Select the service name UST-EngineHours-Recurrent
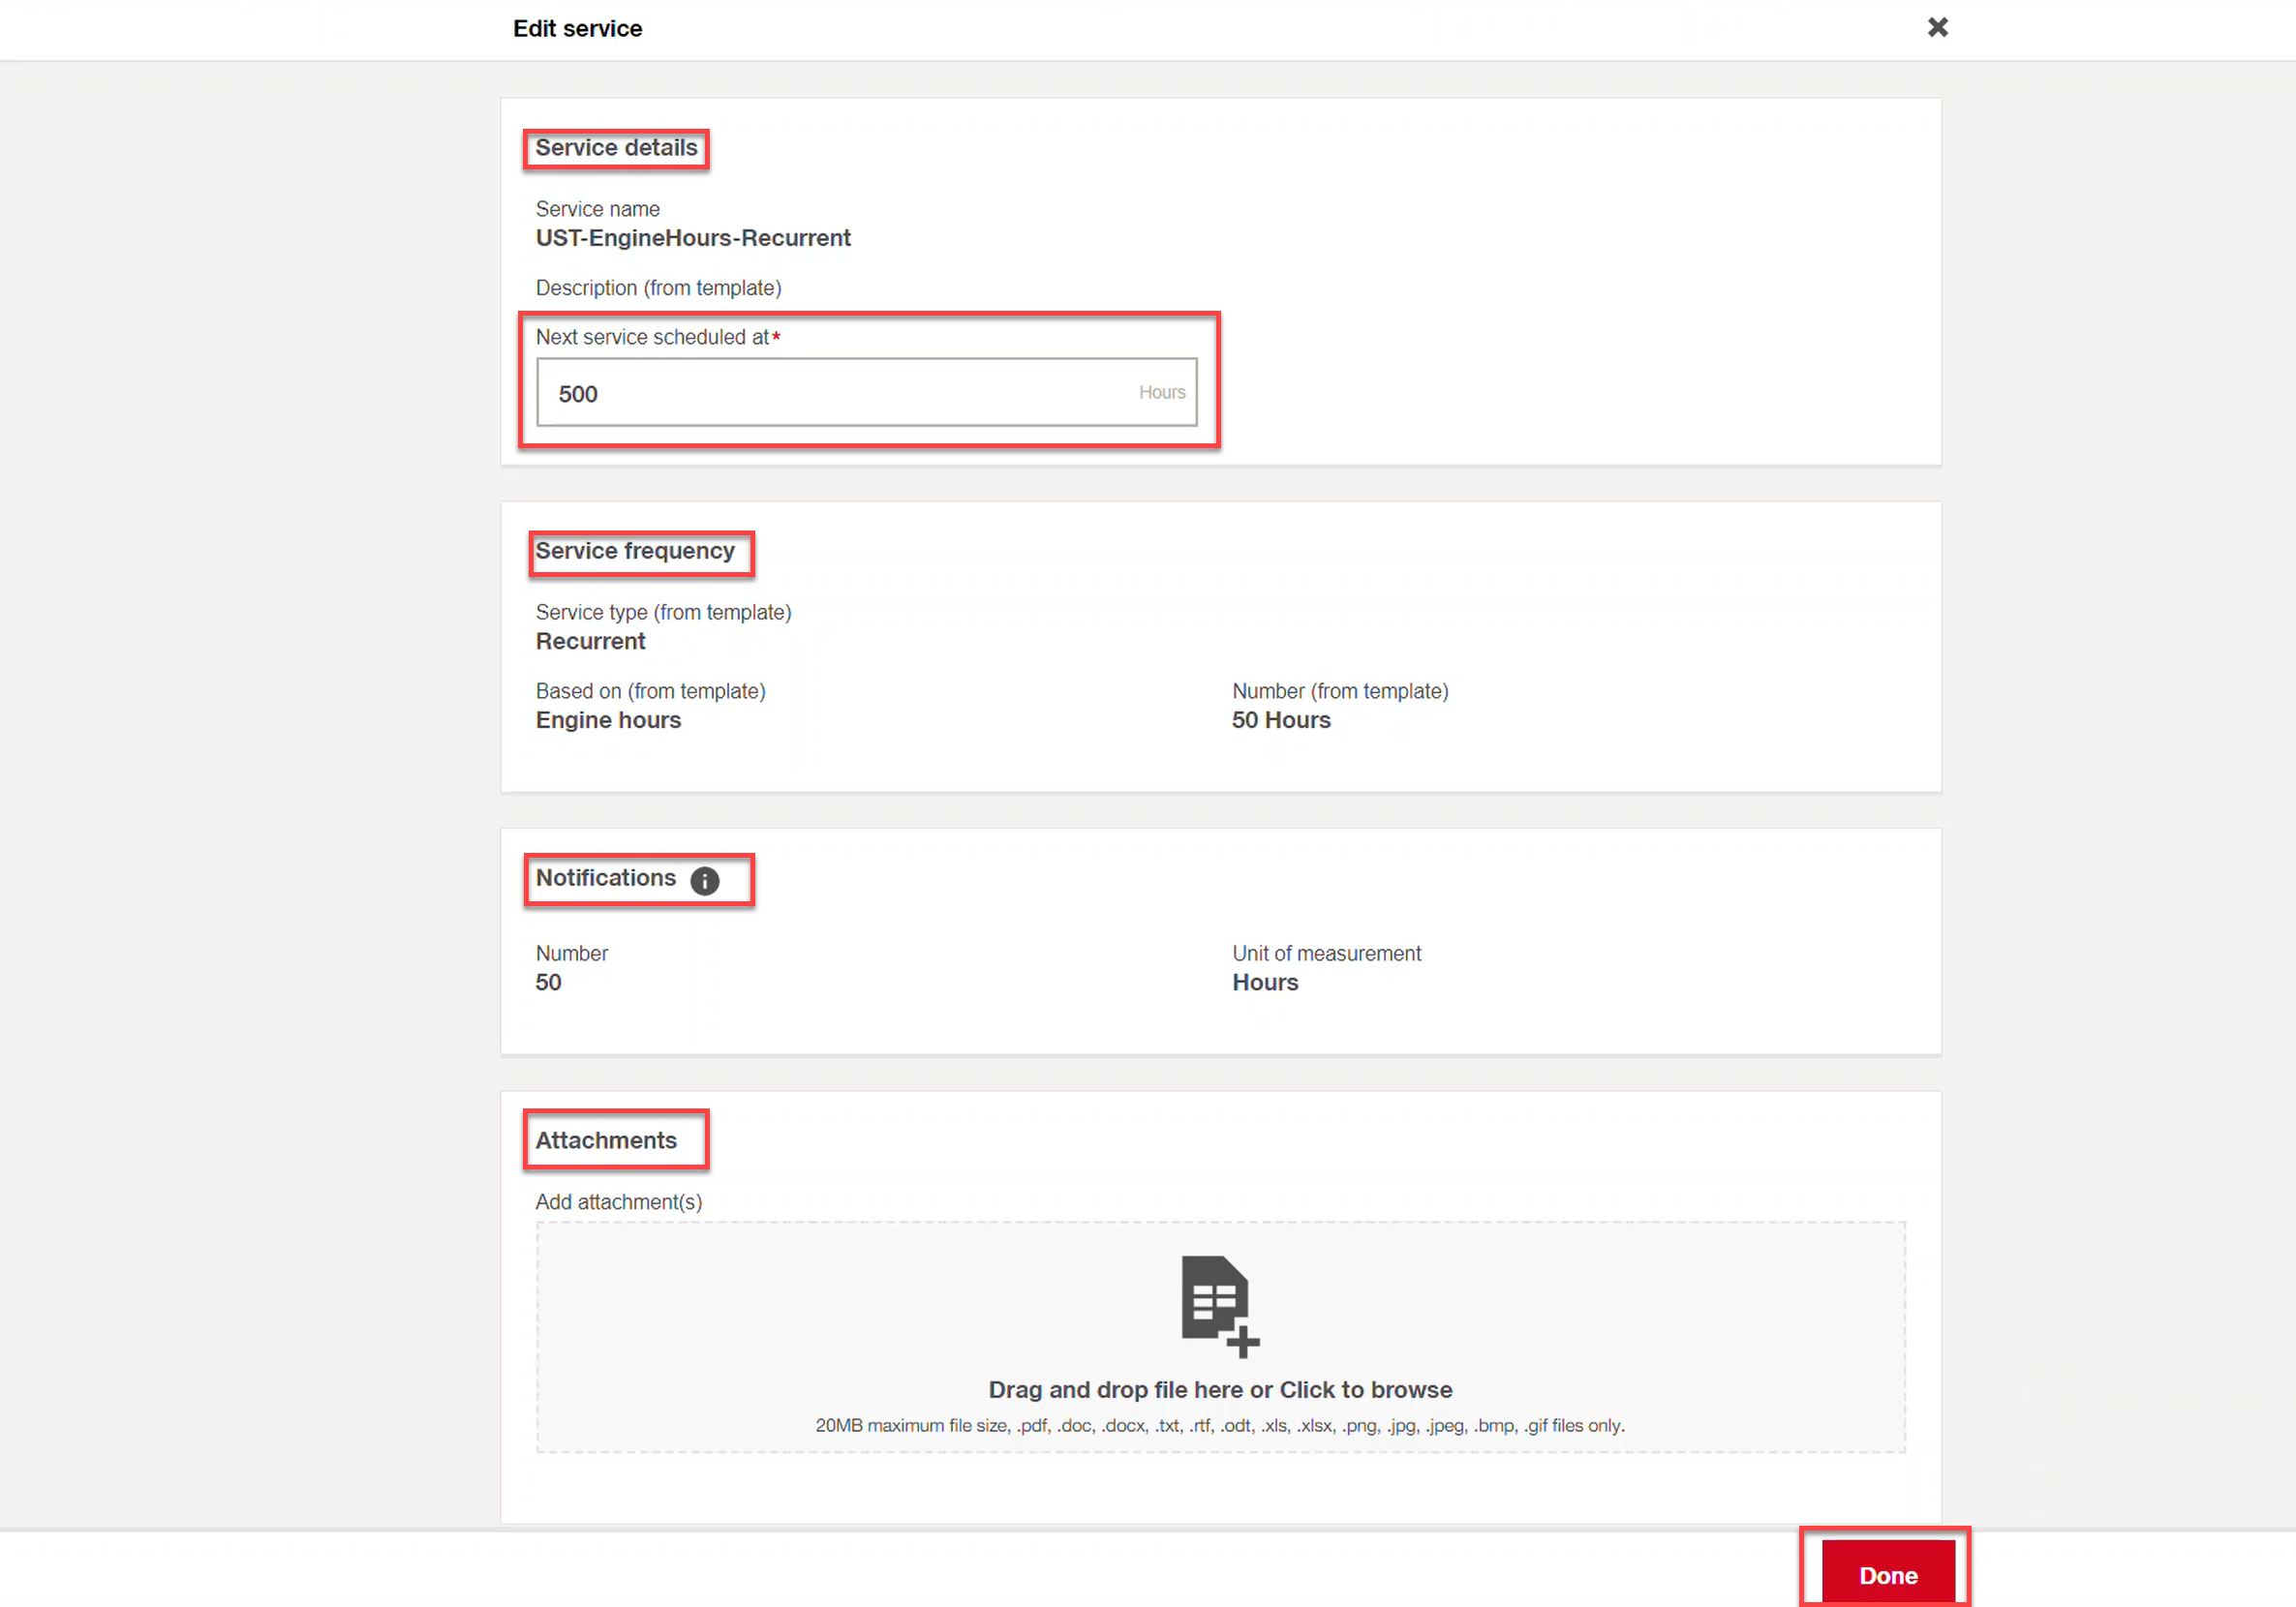Viewport: 2296px width, 1607px height. coord(693,238)
